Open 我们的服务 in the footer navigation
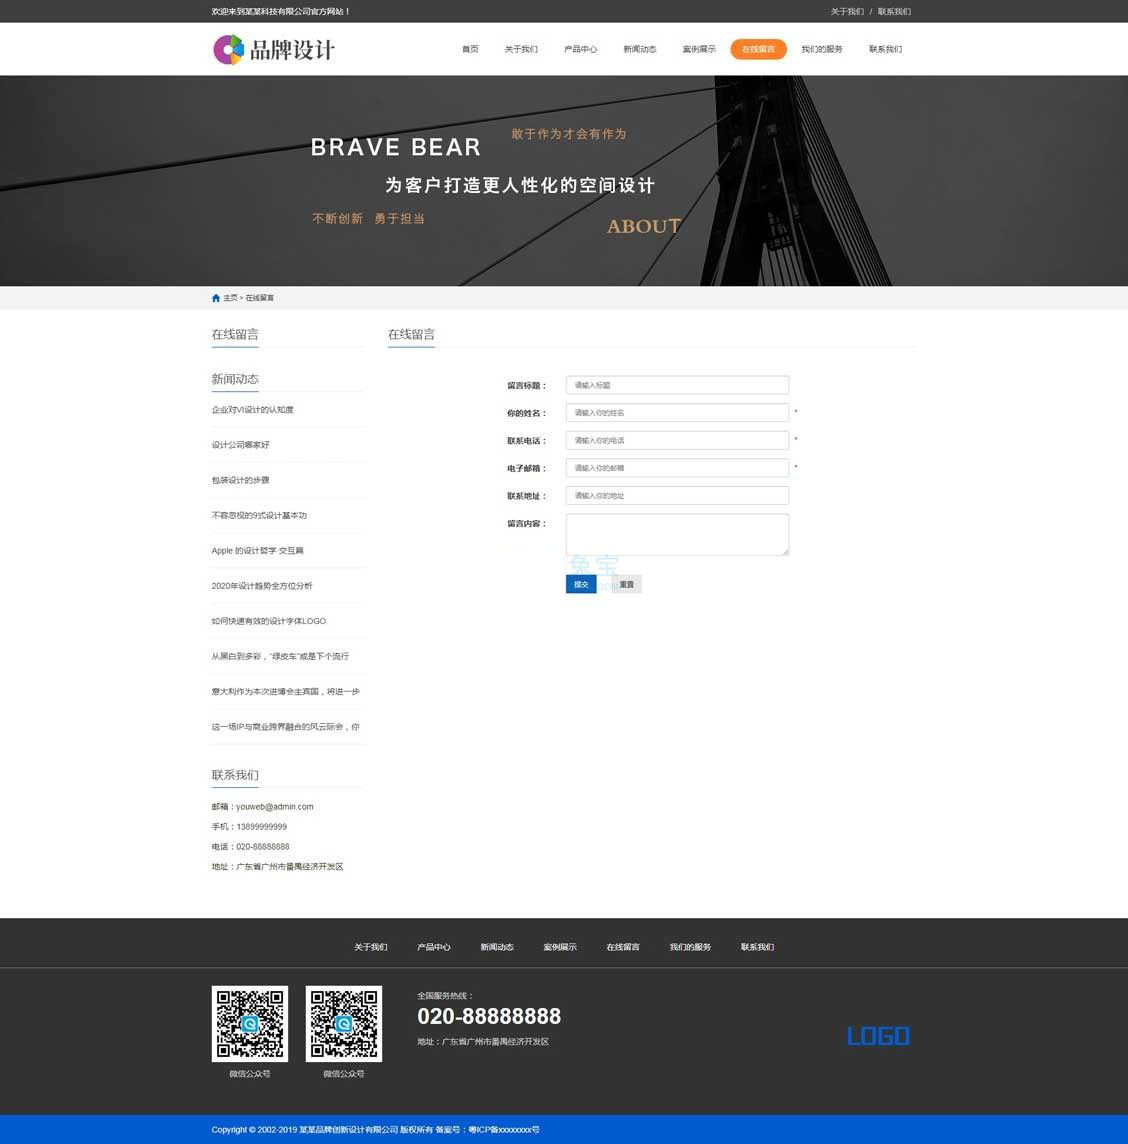This screenshot has height=1144, width=1128. [690, 947]
